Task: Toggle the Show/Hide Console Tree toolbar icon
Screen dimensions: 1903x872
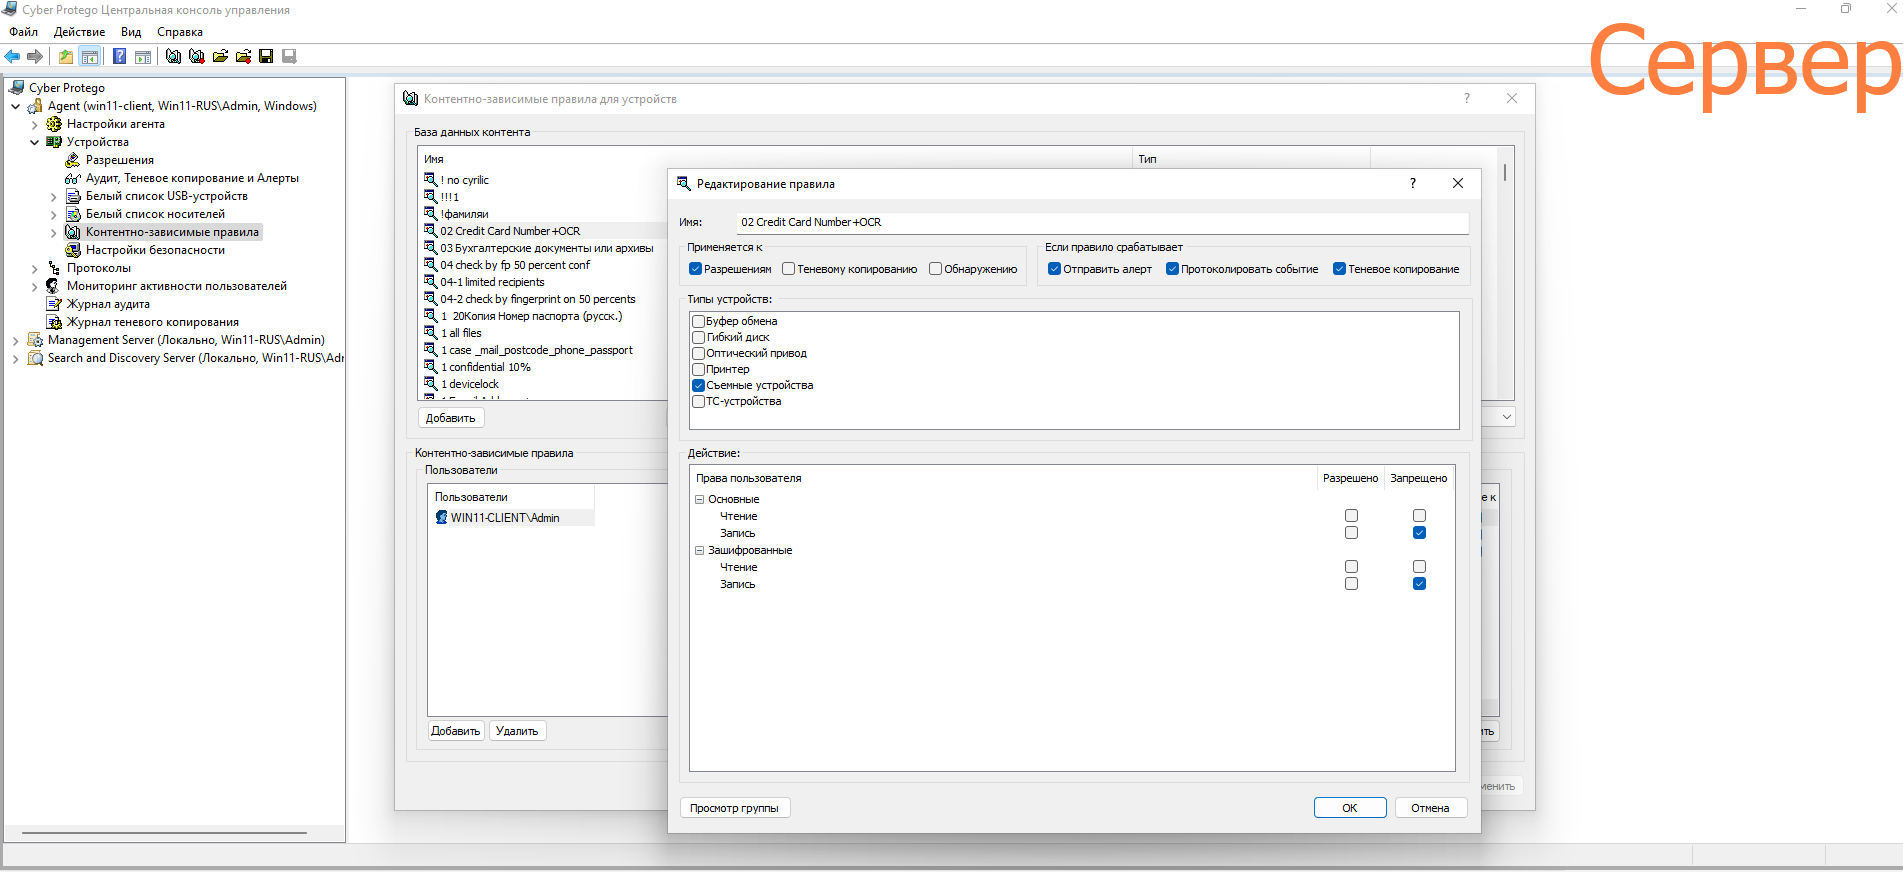Action: coord(90,56)
